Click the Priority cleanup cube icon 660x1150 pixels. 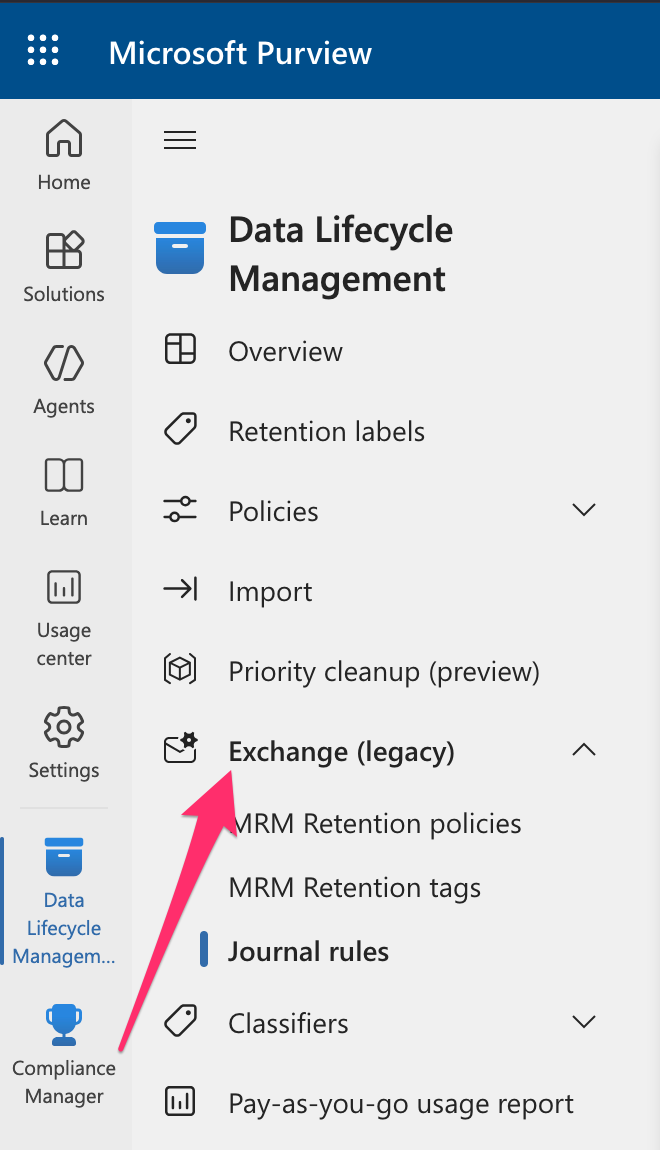[x=180, y=668]
